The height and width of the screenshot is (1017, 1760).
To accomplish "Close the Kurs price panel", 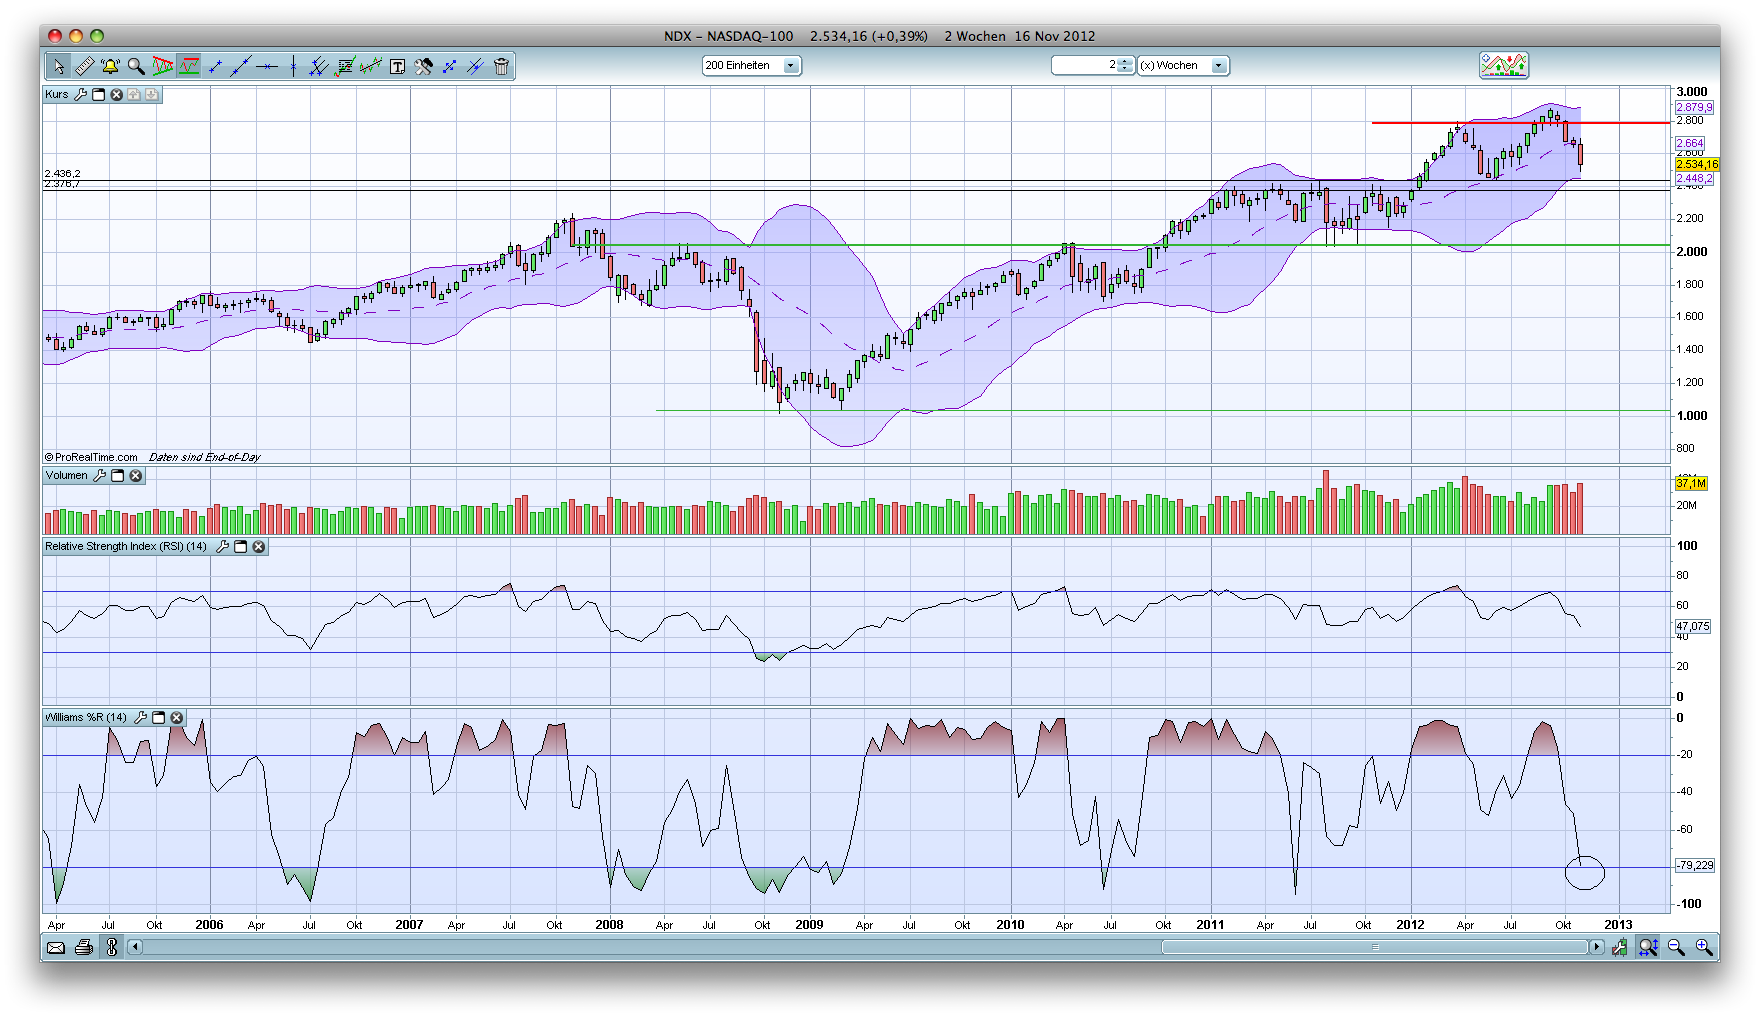I will [x=117, y=95].
